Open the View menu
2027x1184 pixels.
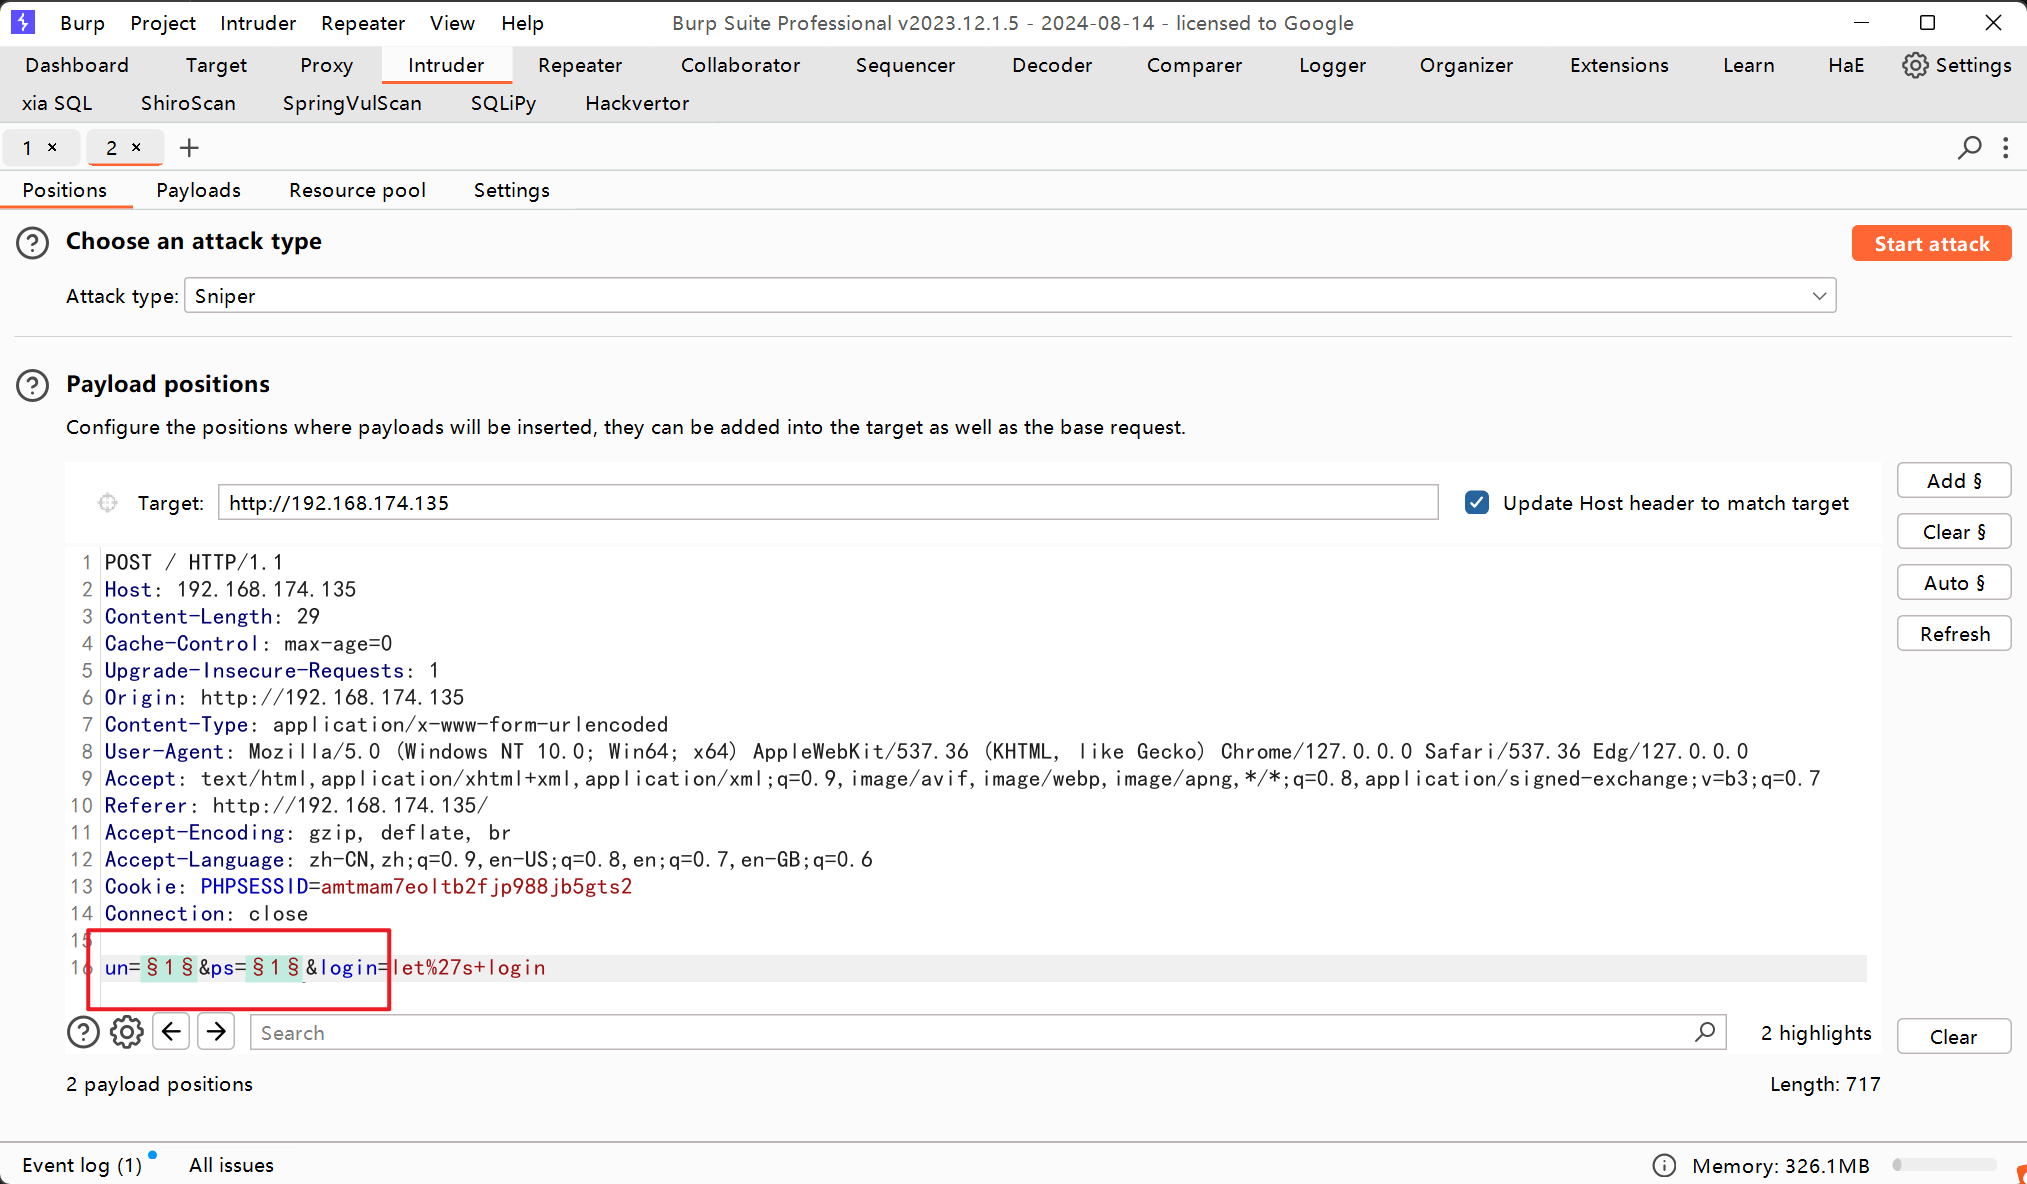pos(452,23)
